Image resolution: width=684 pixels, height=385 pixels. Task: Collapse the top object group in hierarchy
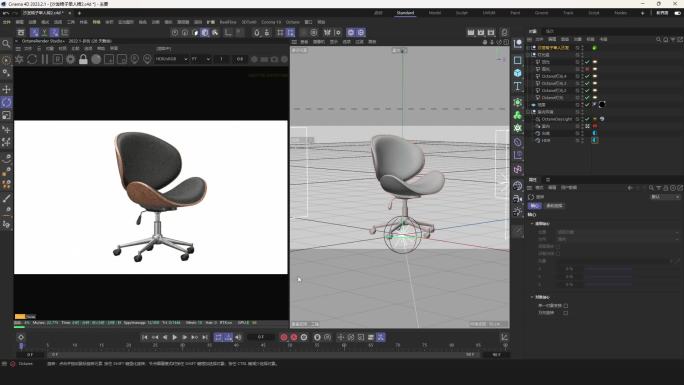click(528, 48)
